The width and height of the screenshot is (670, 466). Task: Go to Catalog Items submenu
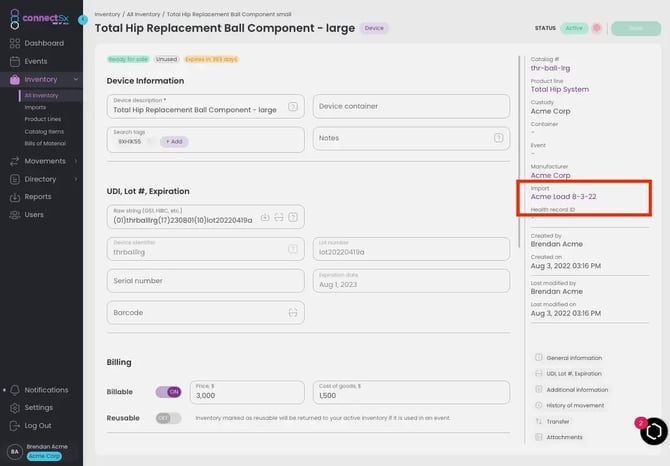tap(44, 131)
